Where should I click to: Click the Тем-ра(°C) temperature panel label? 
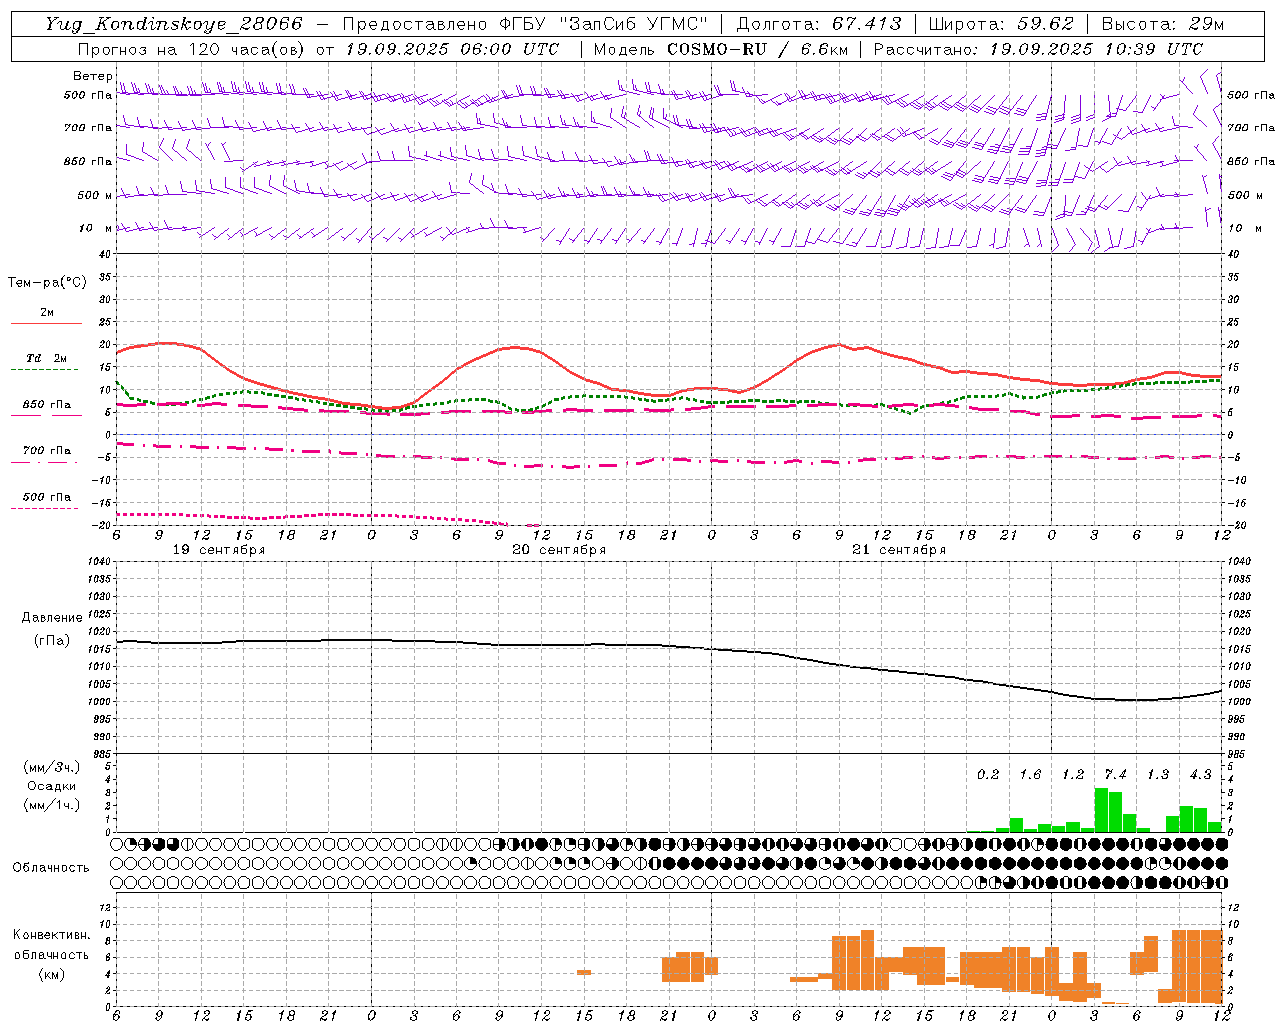click(47, 282)
